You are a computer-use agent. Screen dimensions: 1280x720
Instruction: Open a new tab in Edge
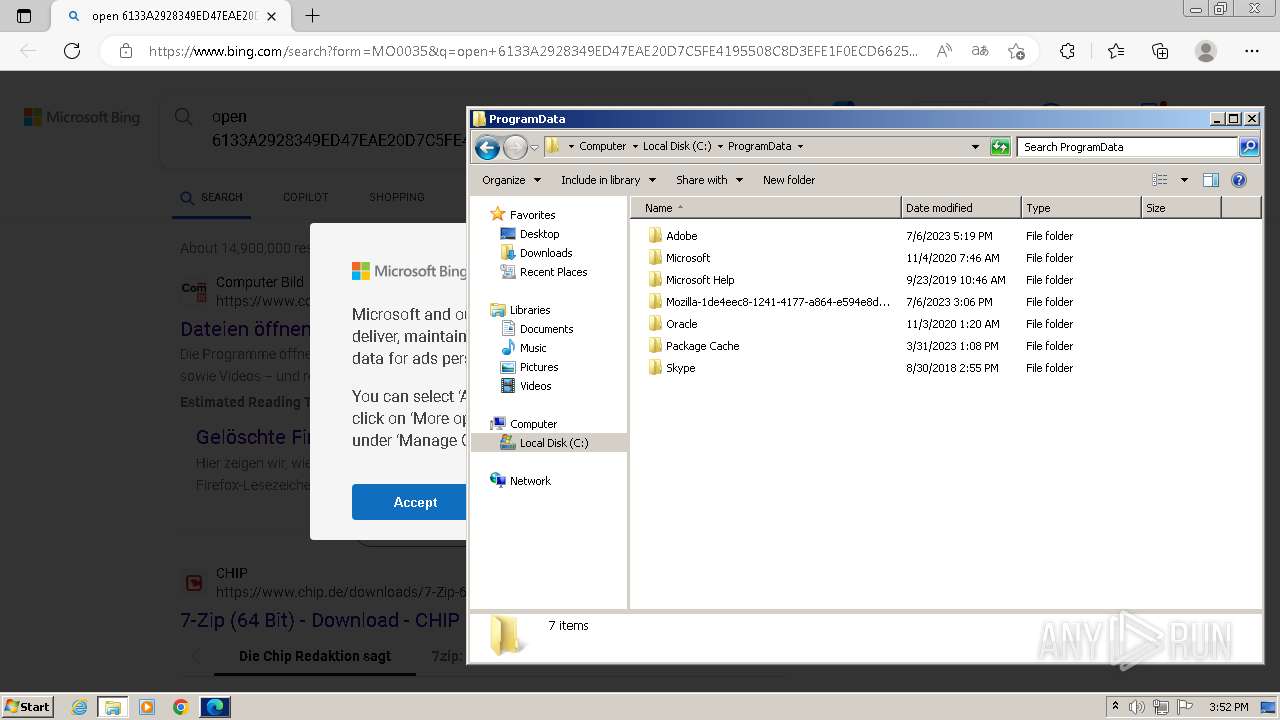point(312,16)
